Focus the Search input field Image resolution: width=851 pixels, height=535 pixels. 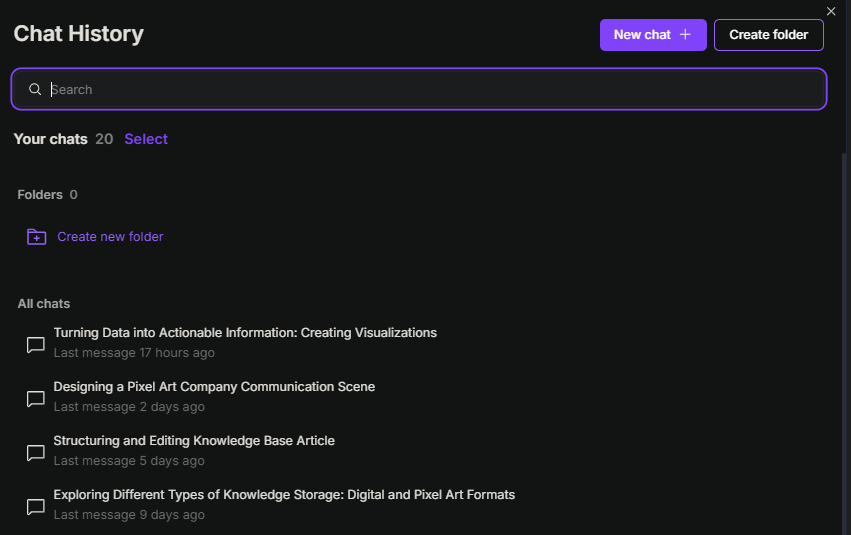pos(418,89)
